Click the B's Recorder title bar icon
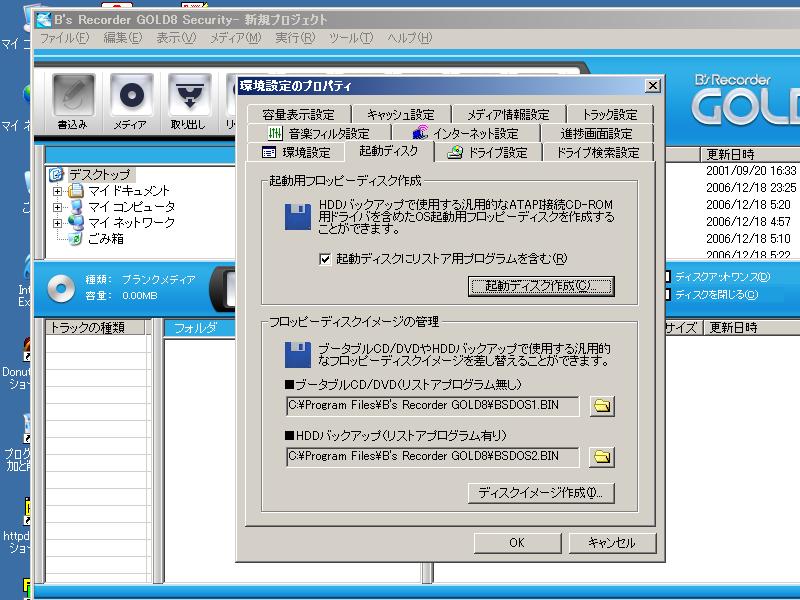The height and width of the screenshot is (600, 800). tap(43, 20)
